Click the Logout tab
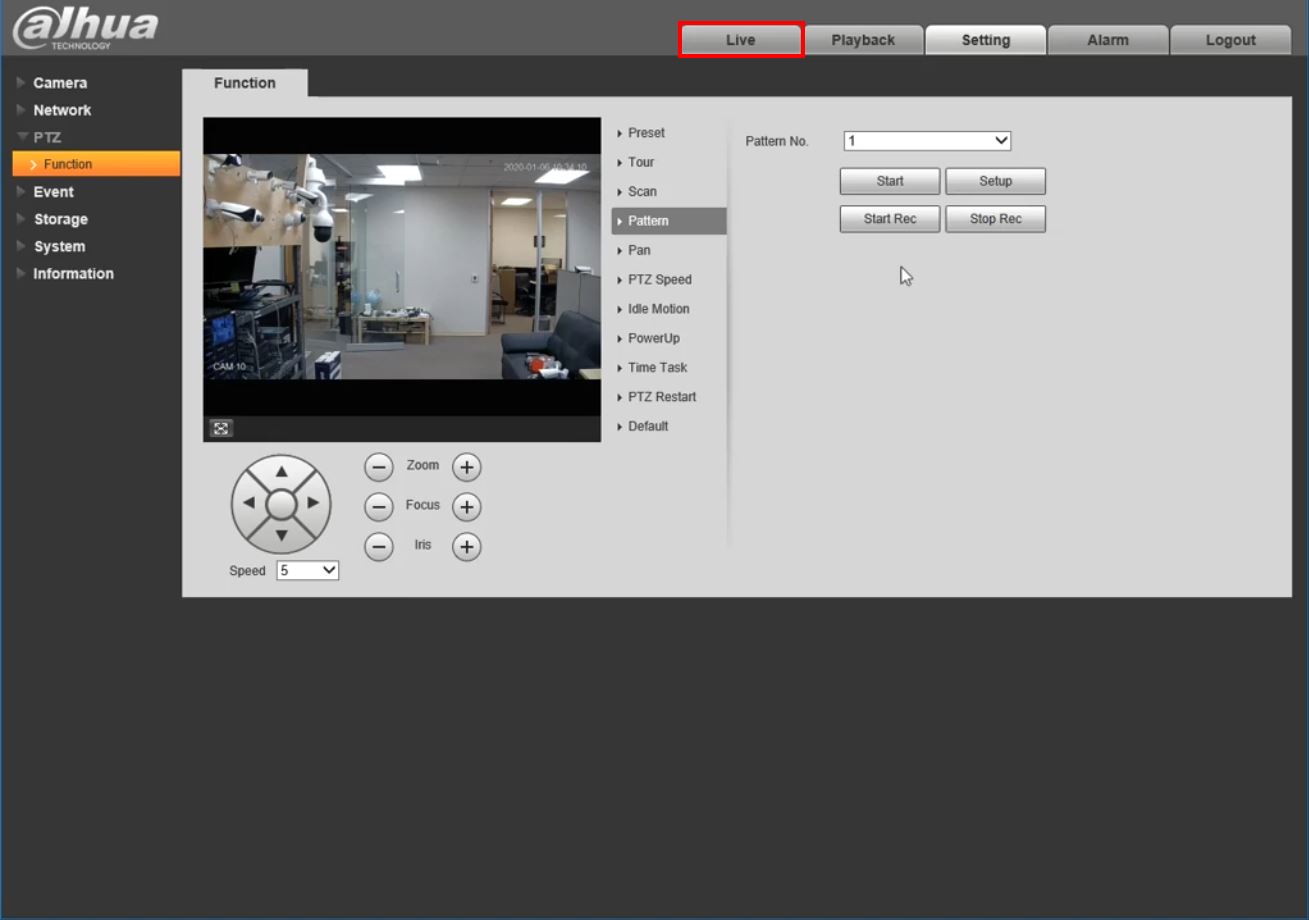The width and height of the screenshot is (1309, 920). [1230, 40]
